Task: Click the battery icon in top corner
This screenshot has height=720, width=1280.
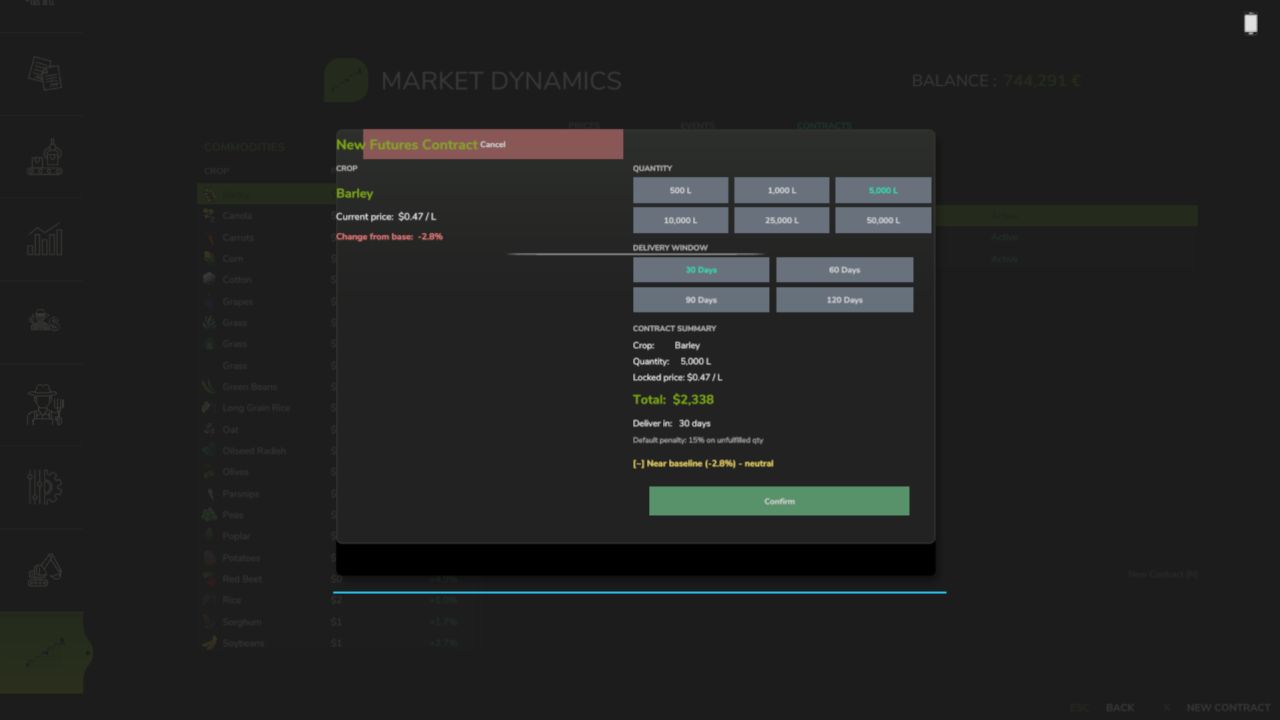Action: (1250, 23)
